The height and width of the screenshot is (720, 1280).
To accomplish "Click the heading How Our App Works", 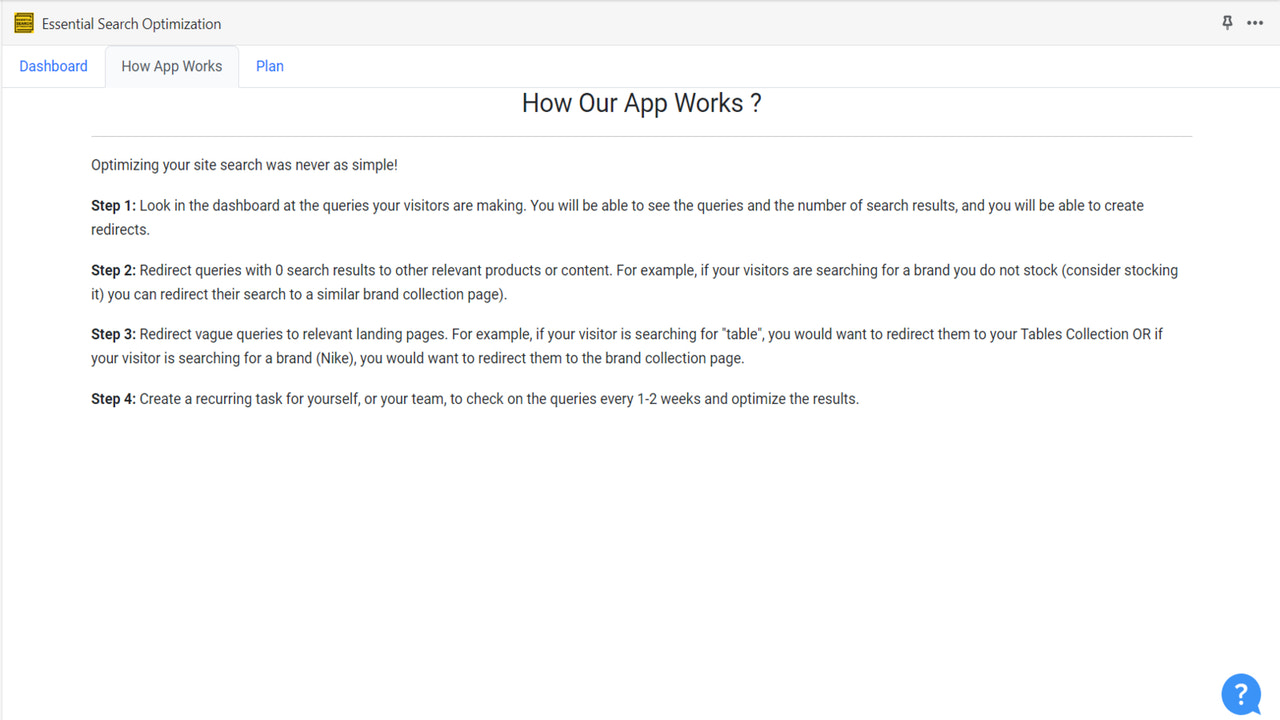I will (640, 103).
